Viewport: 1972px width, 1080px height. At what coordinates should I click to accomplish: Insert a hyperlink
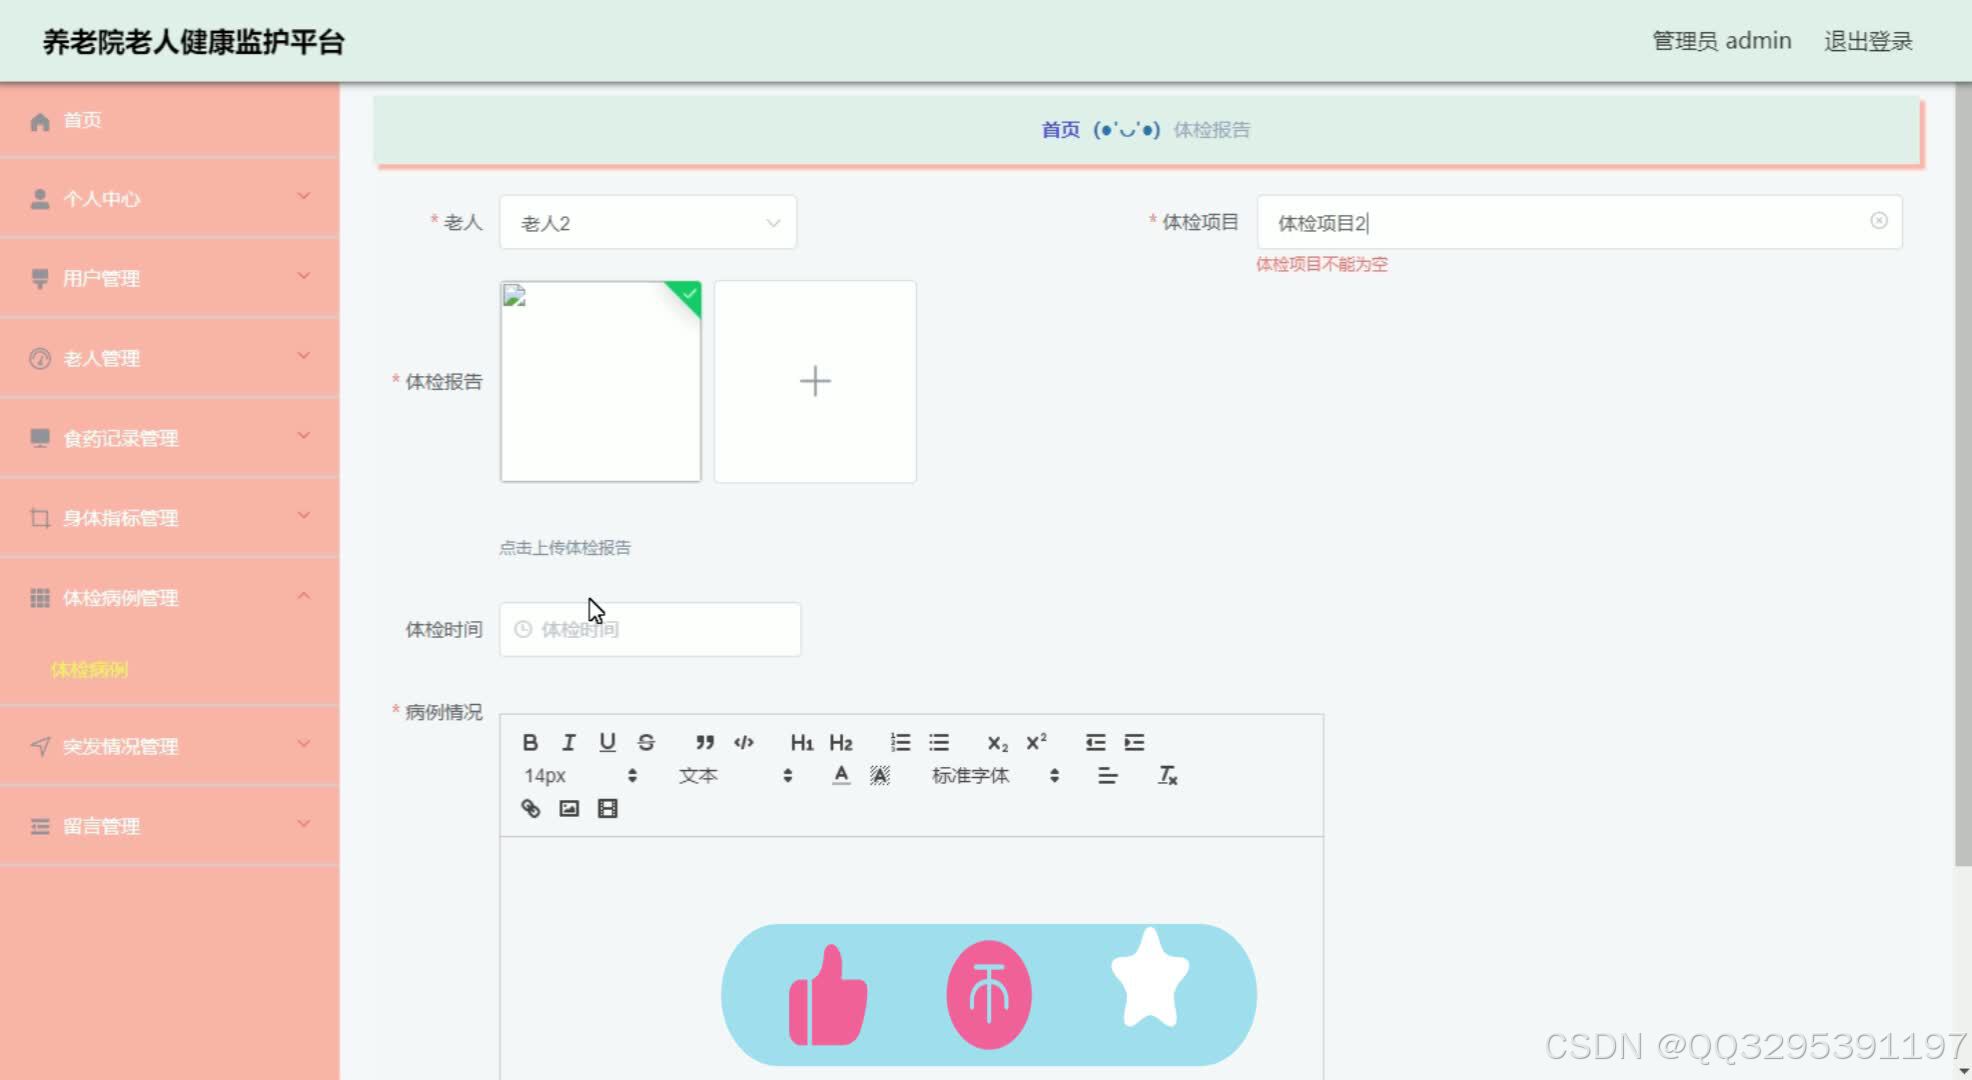pyautogui.click(x=530, y=808)
